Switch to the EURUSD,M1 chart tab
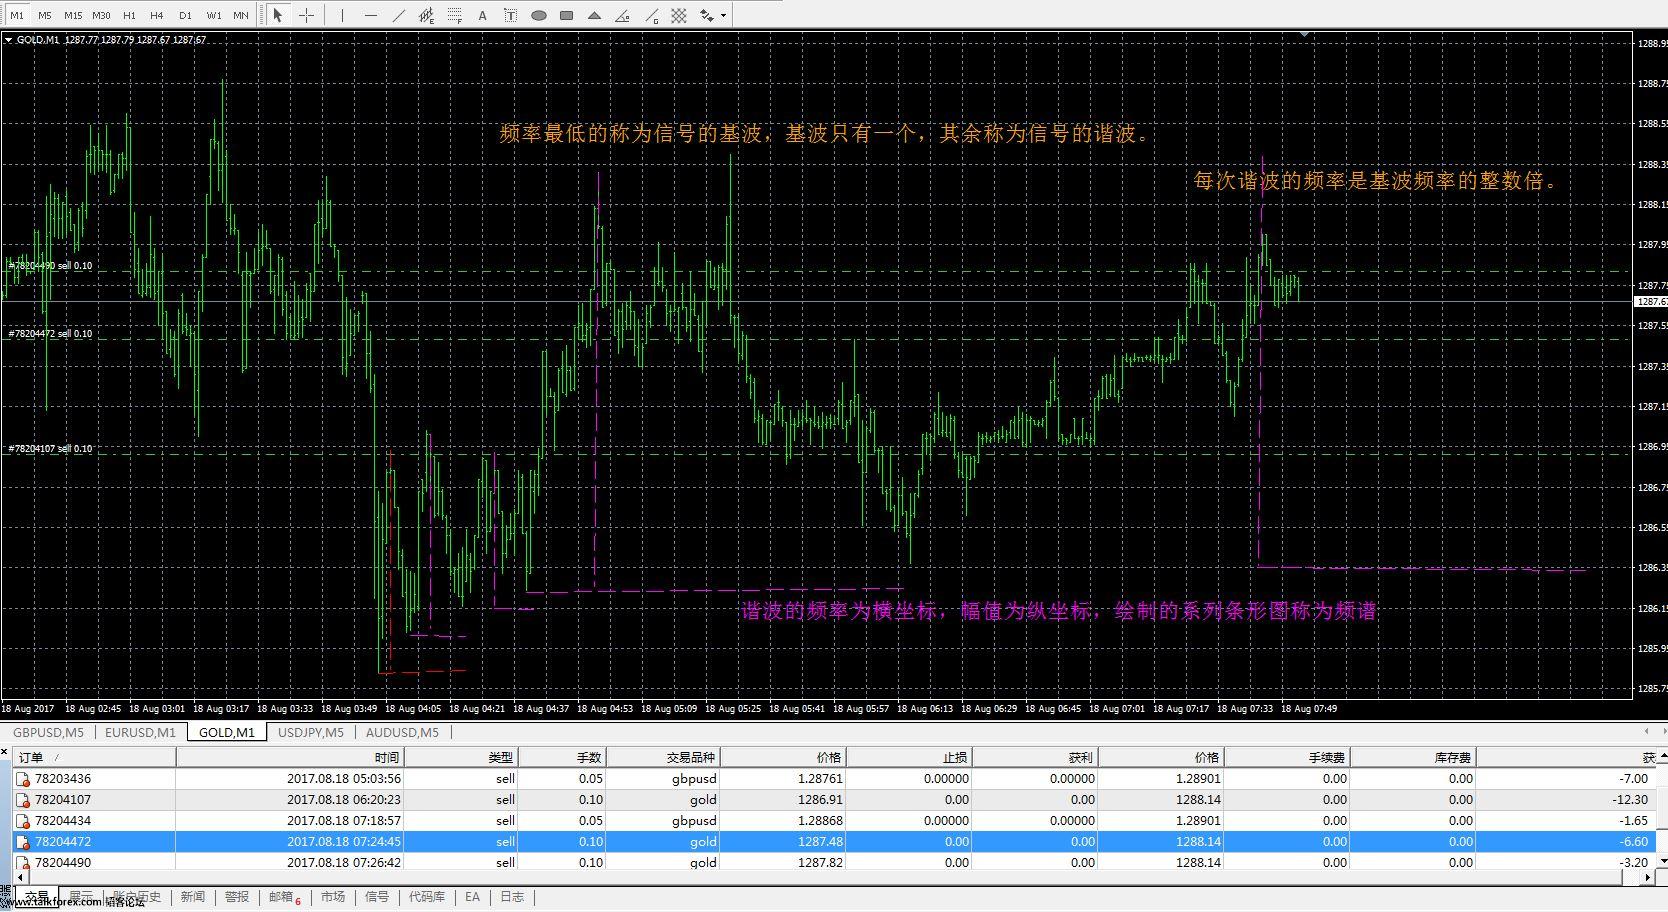 [x=140, y=732]
